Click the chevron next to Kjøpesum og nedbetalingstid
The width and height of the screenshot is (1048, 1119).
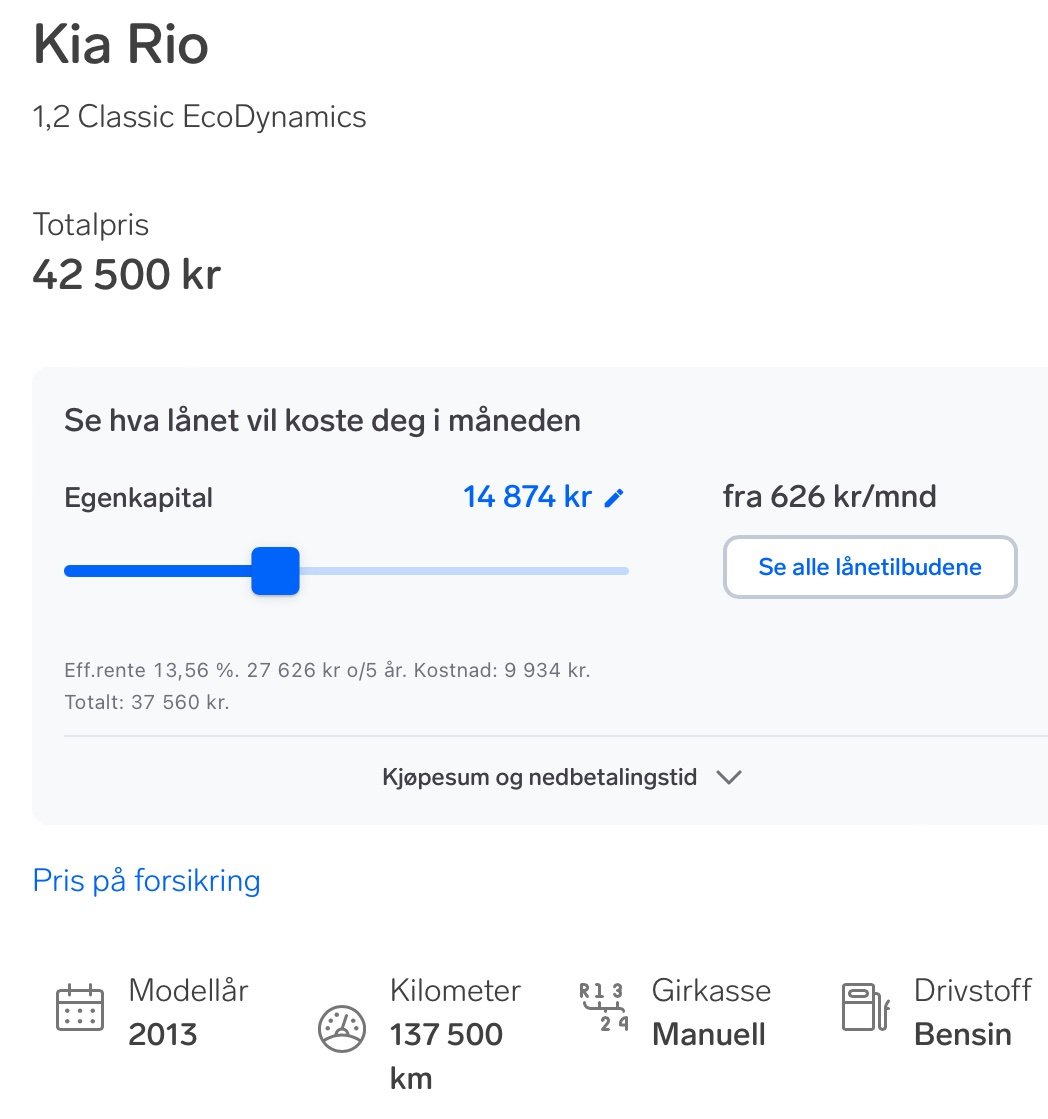tap(729, 777)
